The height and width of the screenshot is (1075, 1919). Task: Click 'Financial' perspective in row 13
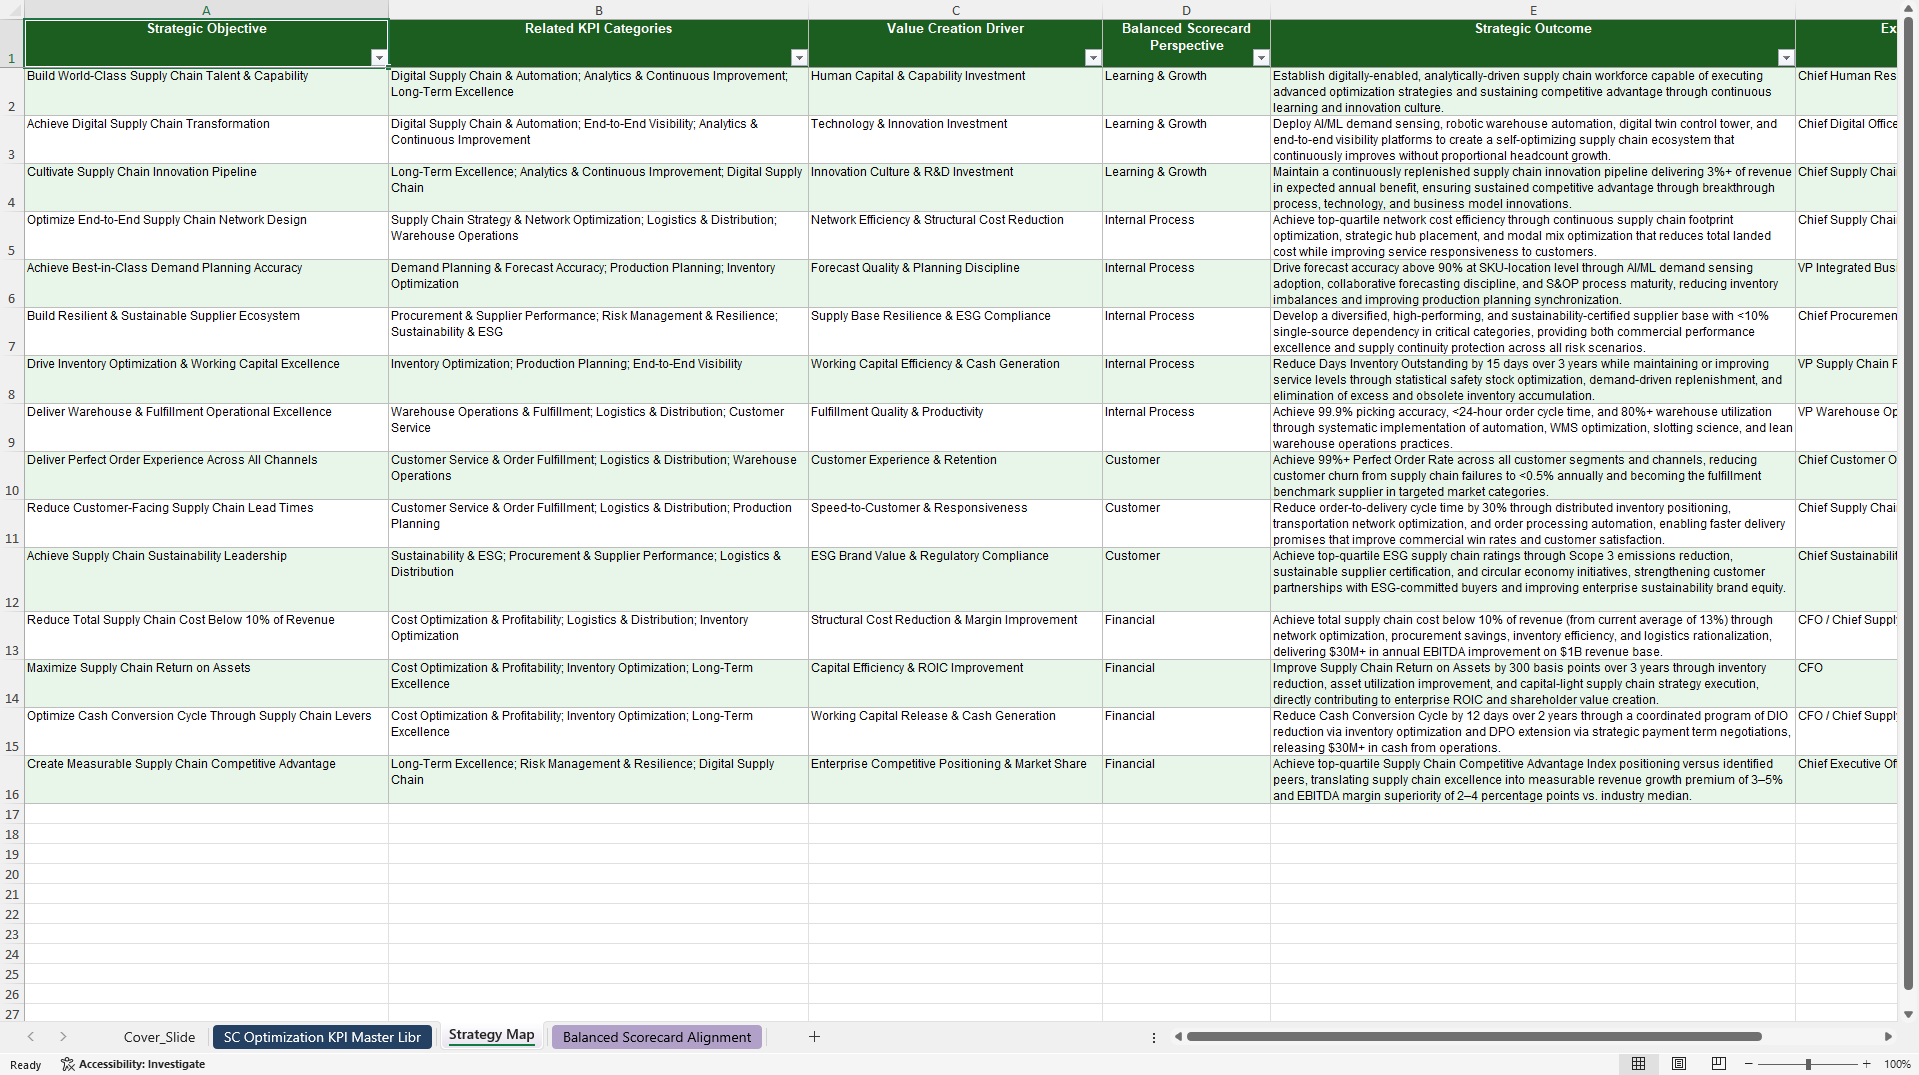[x=1186, y=636]
